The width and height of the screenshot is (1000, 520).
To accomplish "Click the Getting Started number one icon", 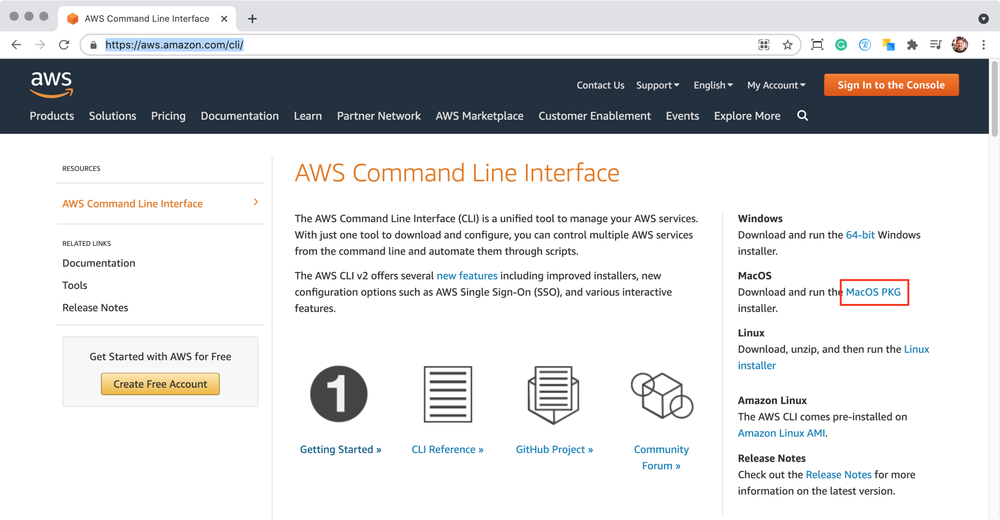I will (x=339, y=394).
